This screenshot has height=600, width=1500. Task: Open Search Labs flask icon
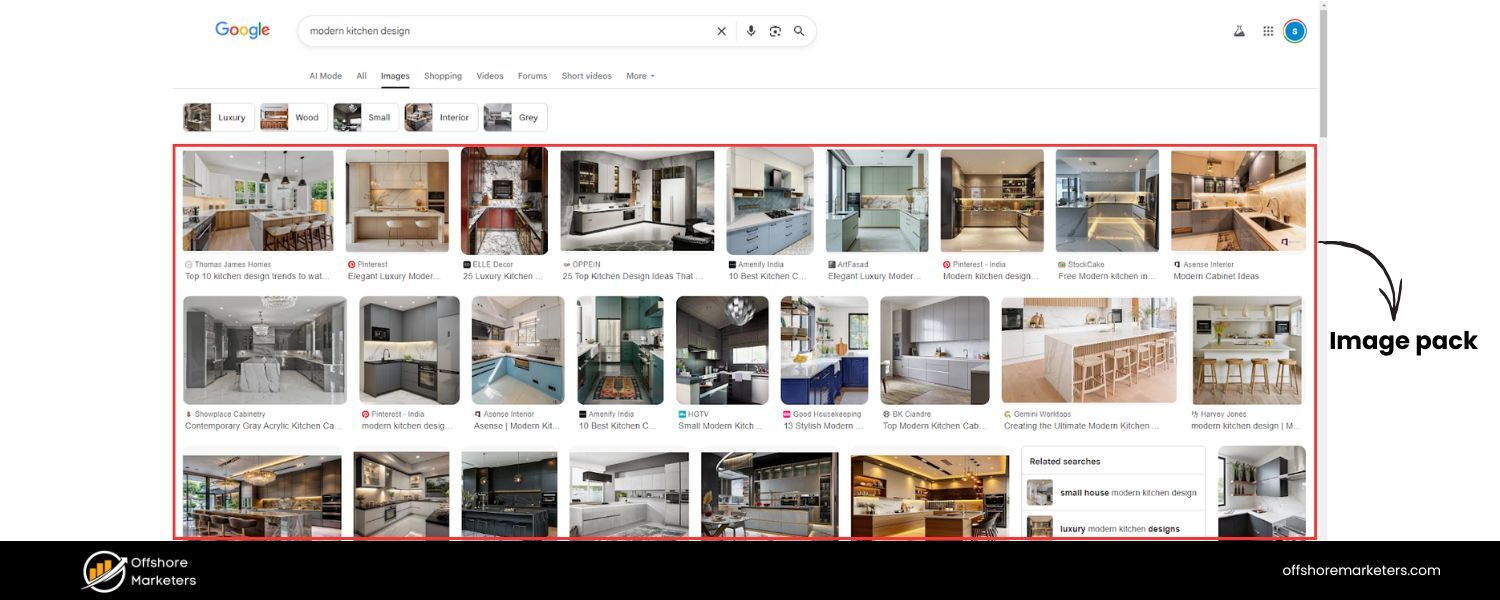pos(1239,31)
